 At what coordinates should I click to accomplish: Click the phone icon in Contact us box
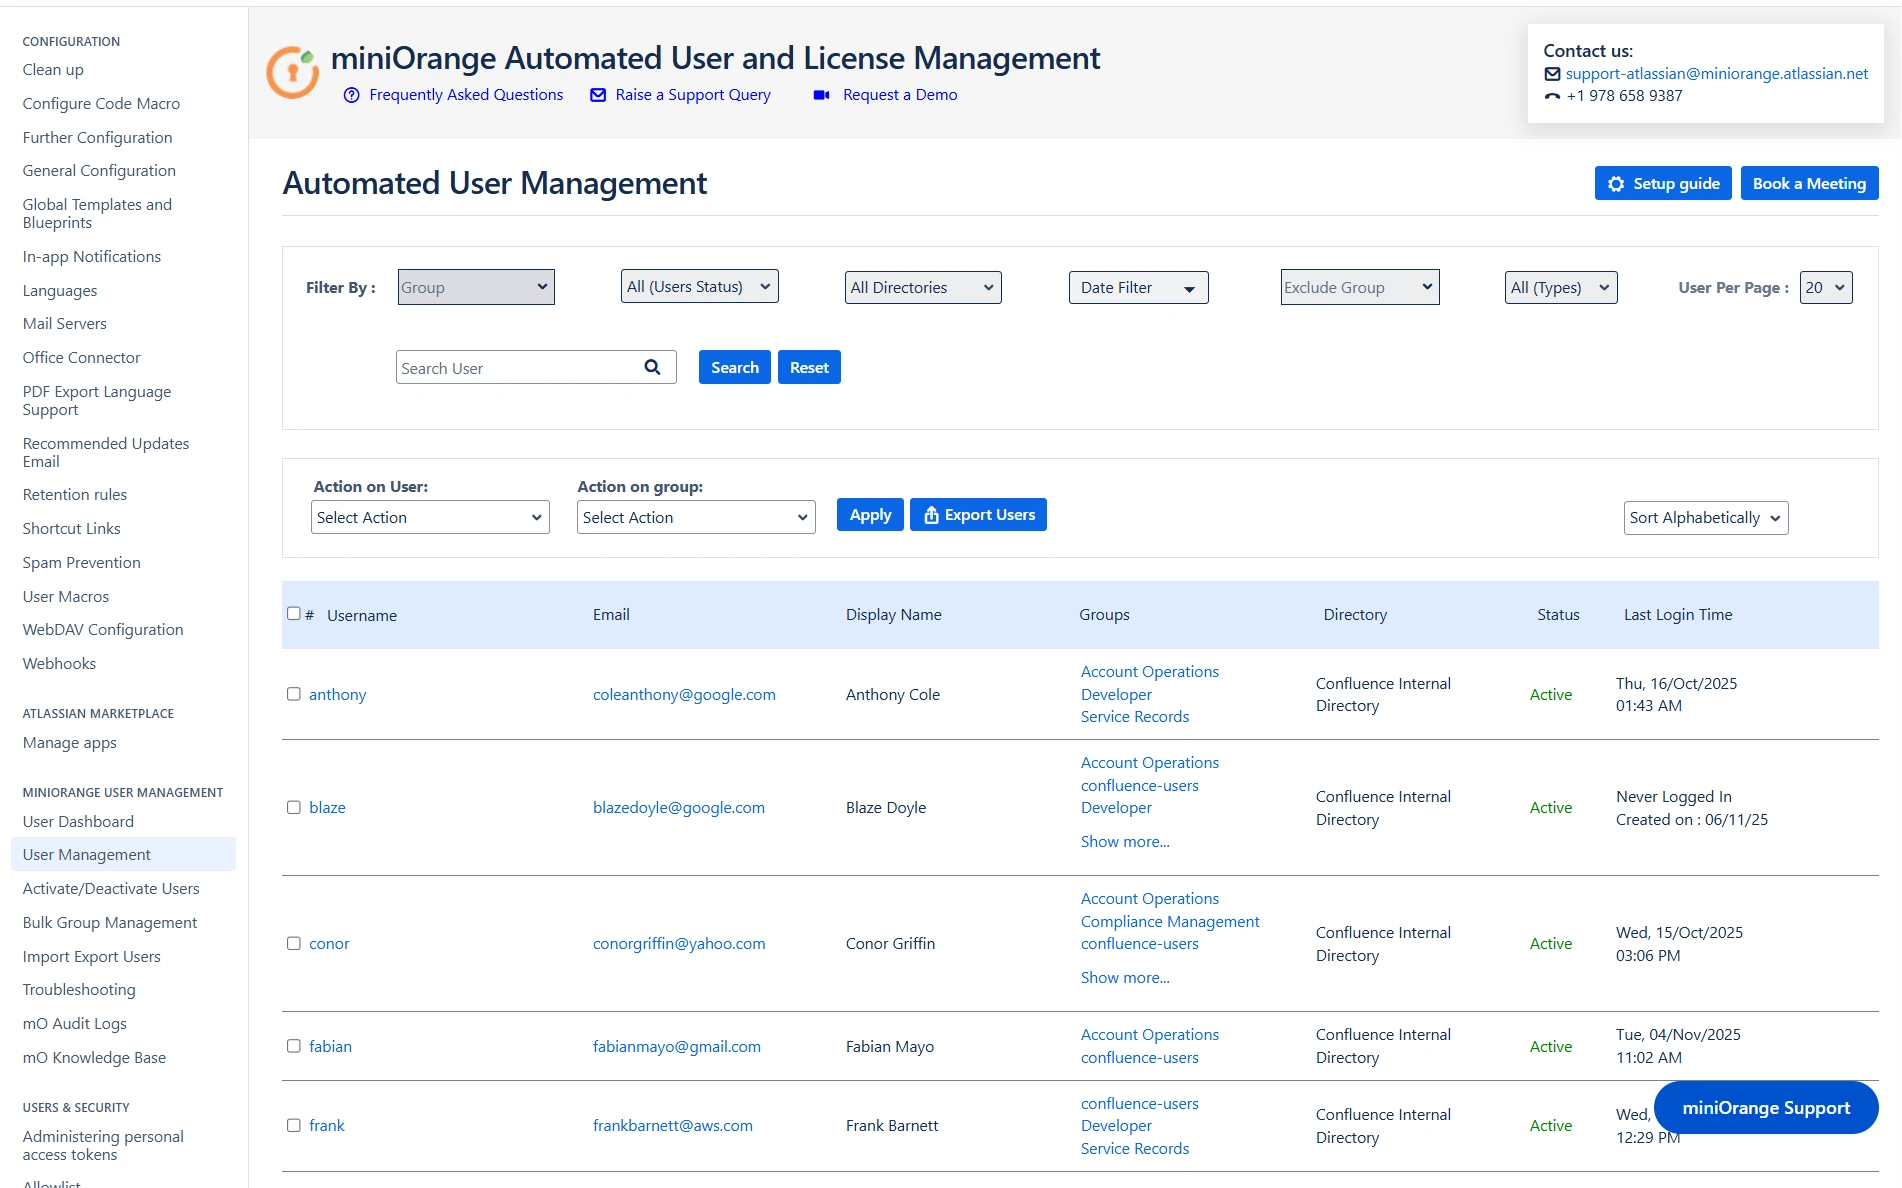tap(1552, 96)
